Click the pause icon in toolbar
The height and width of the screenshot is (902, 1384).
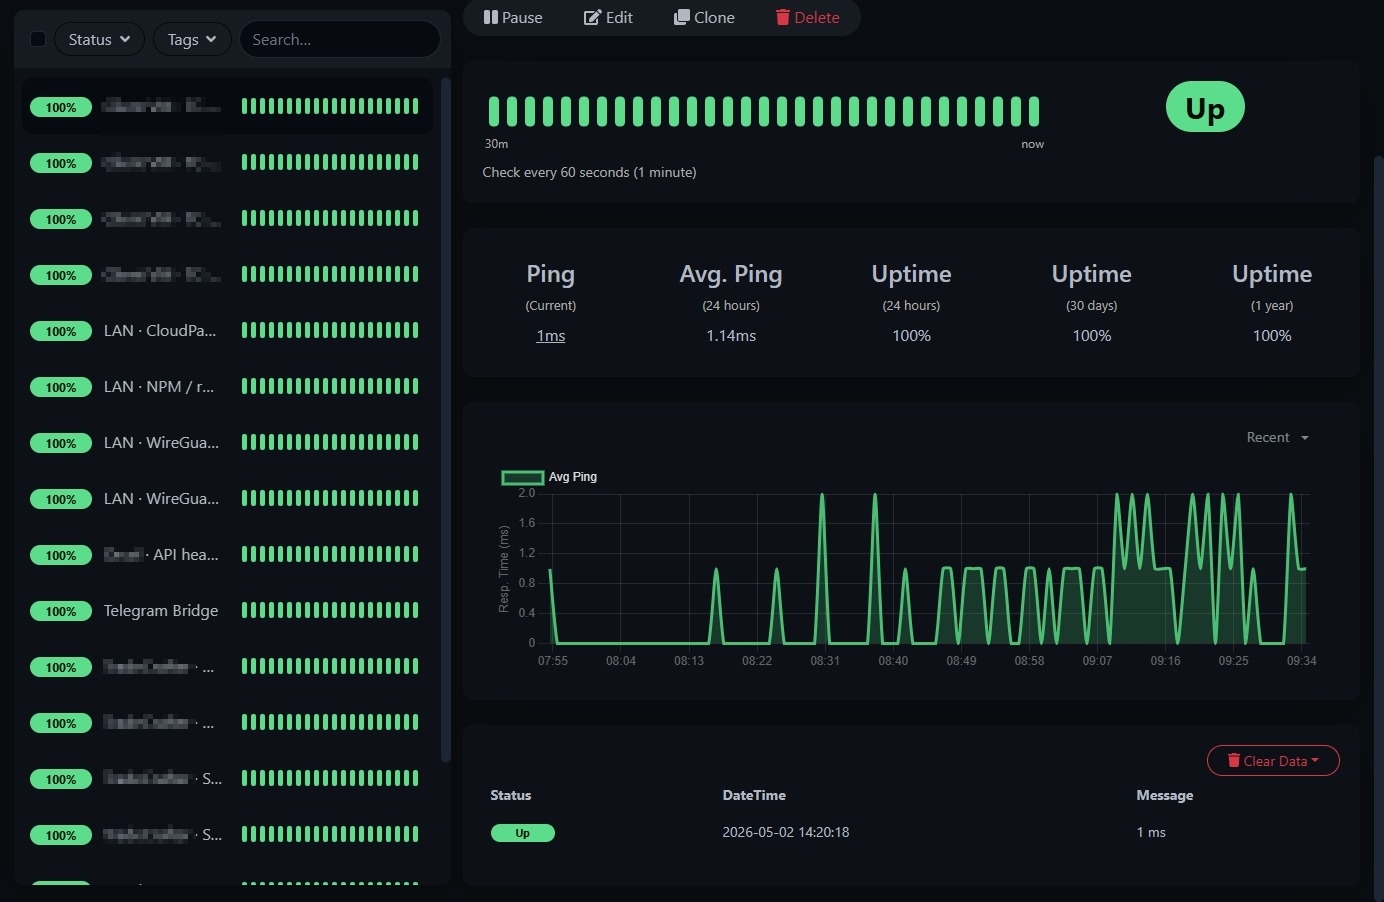pos(490,17)
